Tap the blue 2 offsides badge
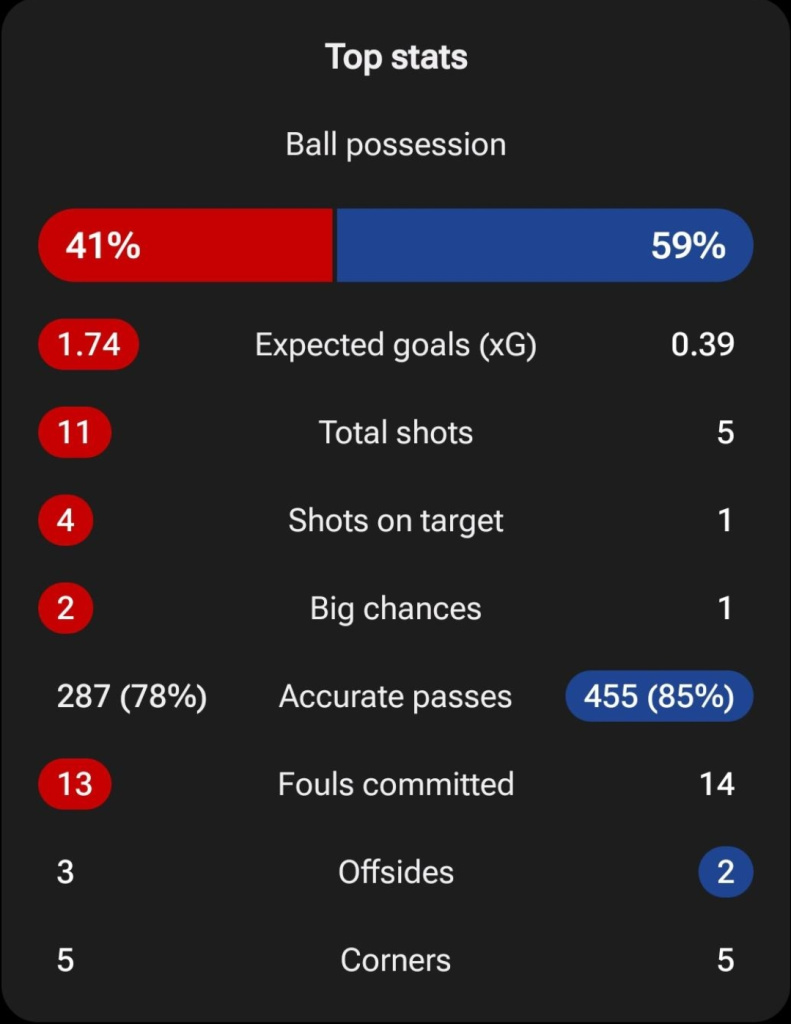791x1024 pixels. (x=726, y=872)
